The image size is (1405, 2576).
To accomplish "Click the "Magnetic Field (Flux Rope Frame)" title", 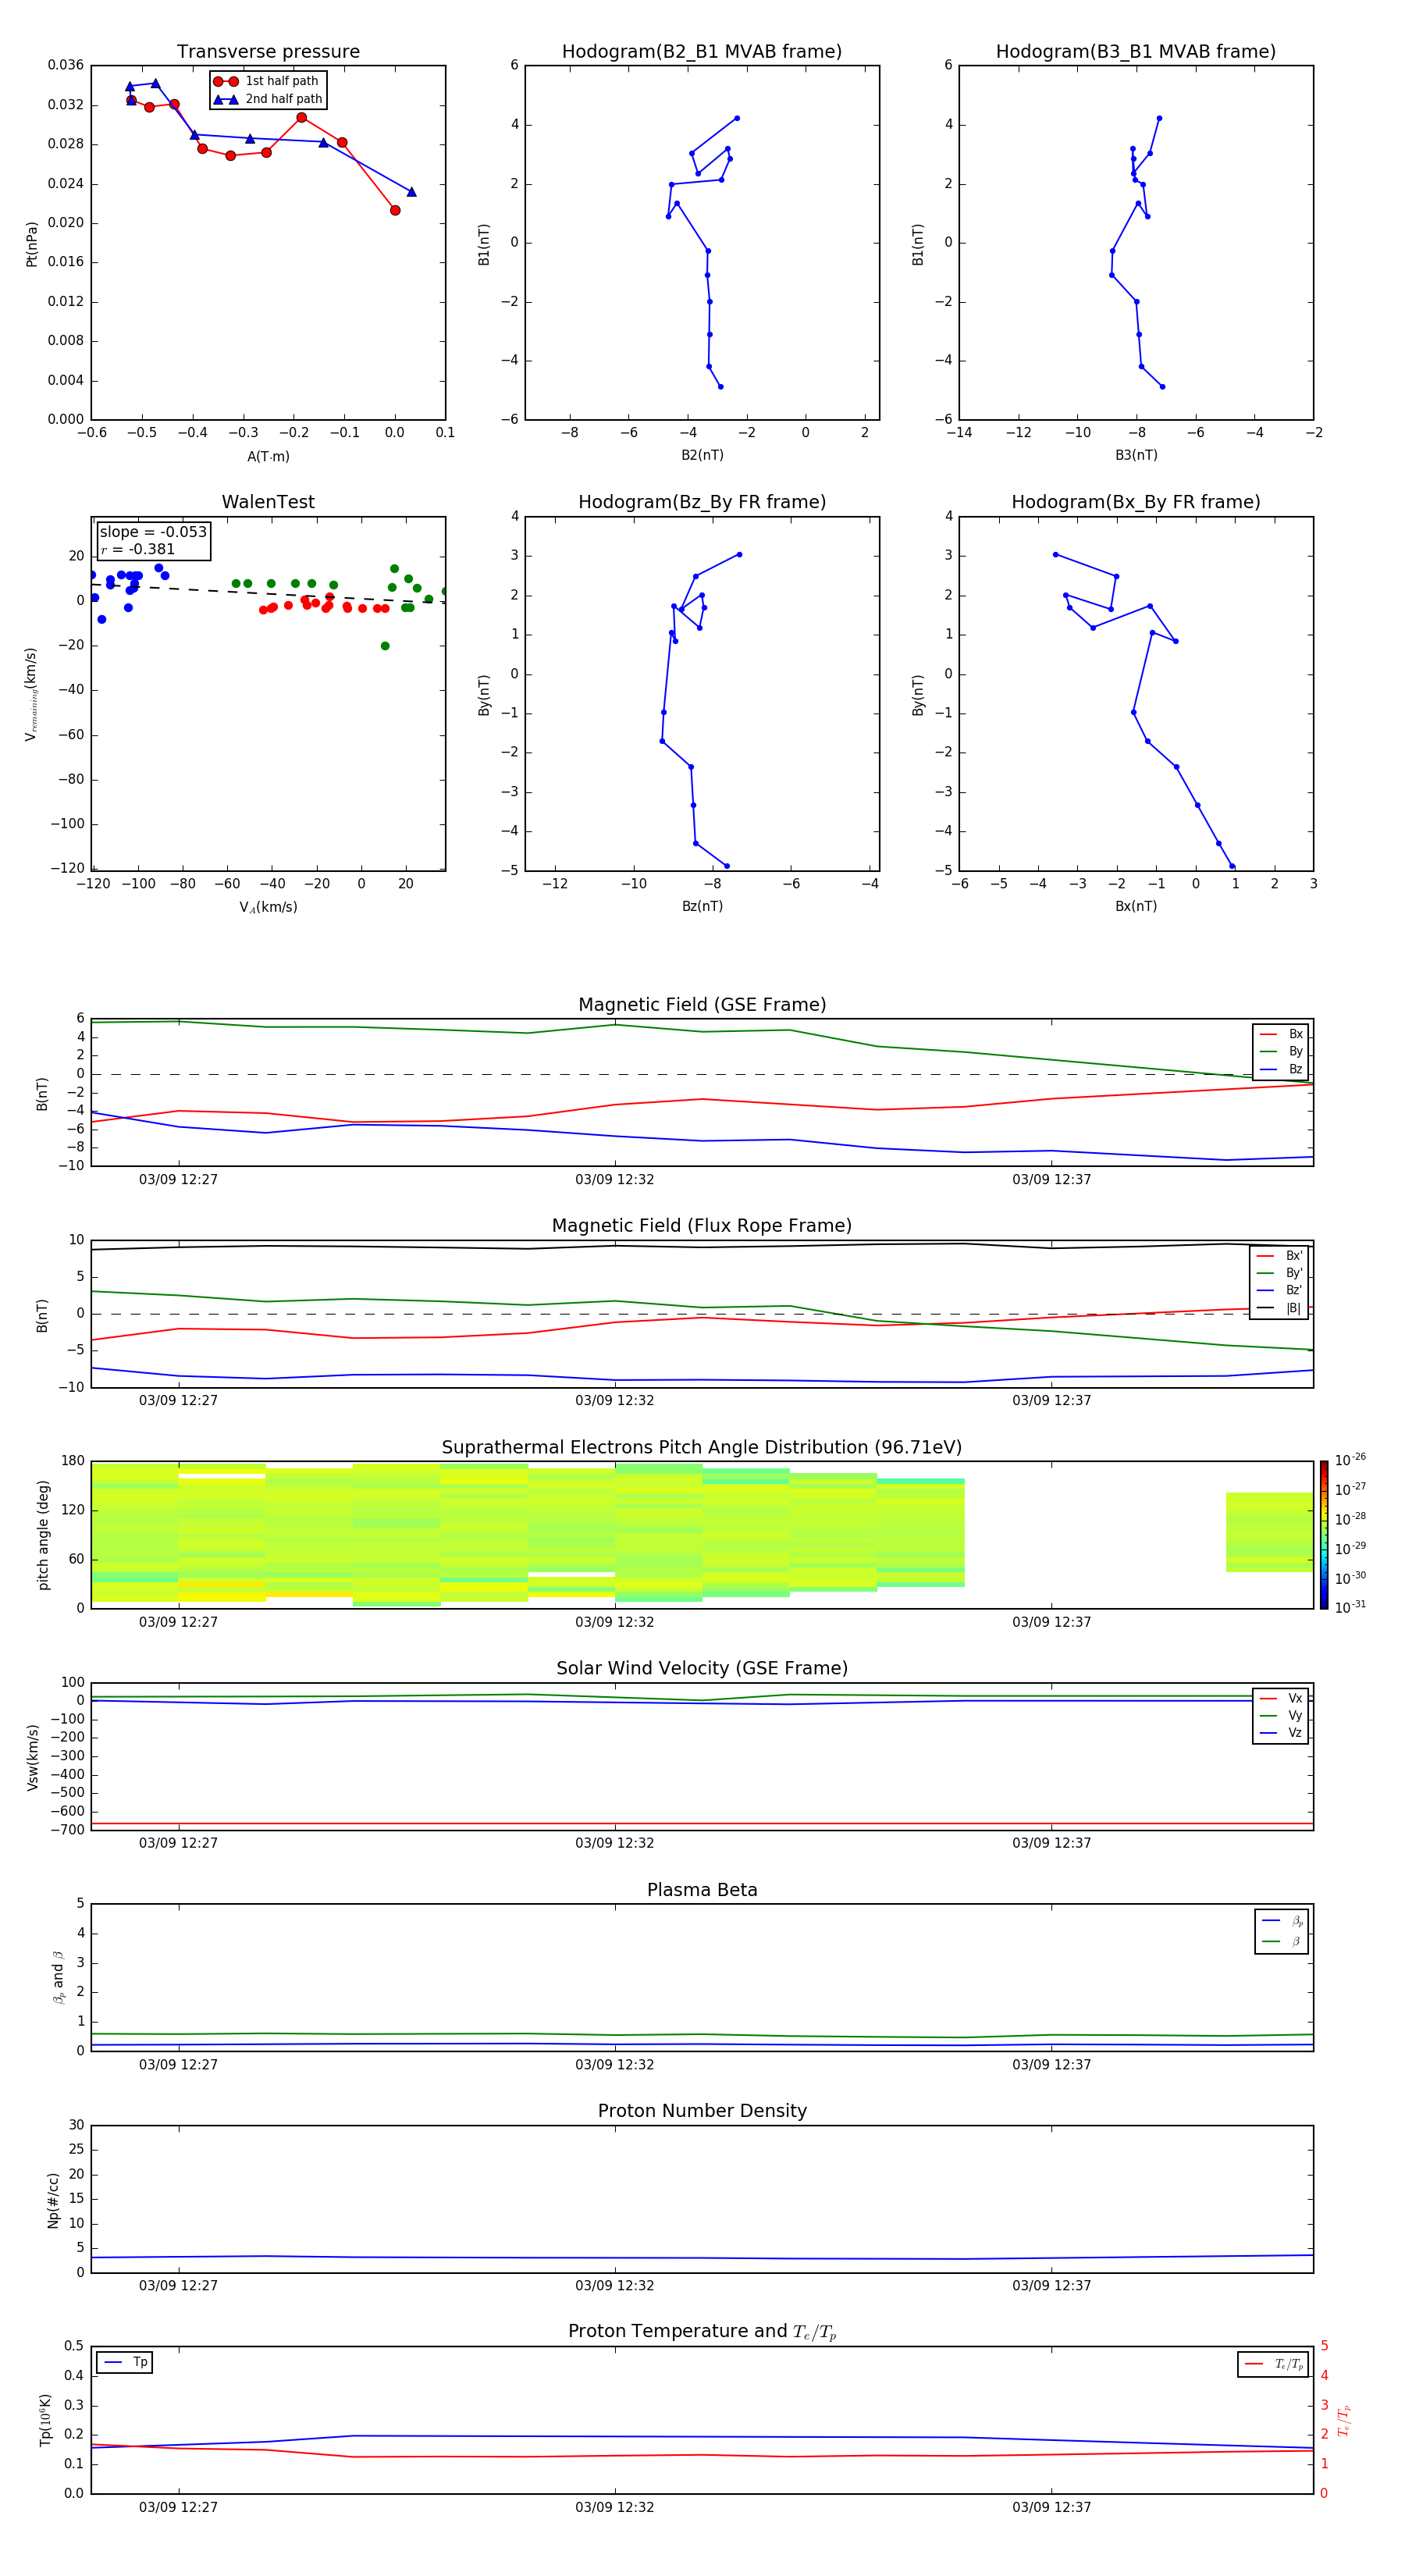I will click(702, 1226).
